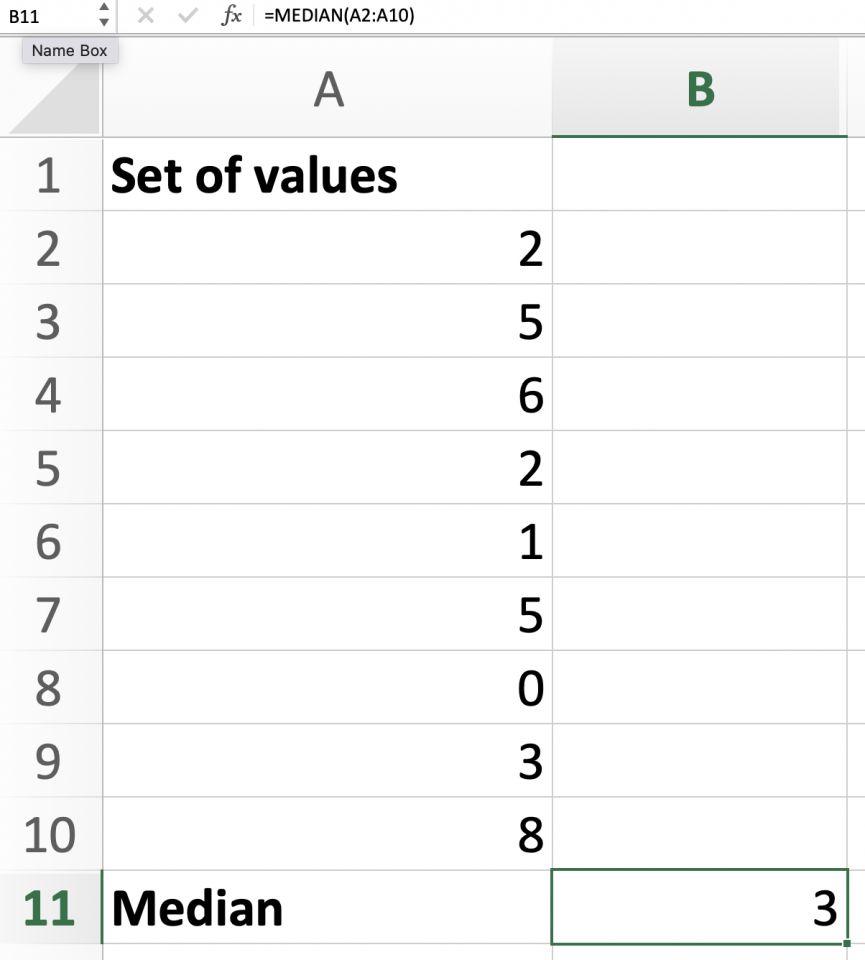Screen dimensions: 865x960
Task: Select cell A6 containing 1
Action: tap(327, 542)
